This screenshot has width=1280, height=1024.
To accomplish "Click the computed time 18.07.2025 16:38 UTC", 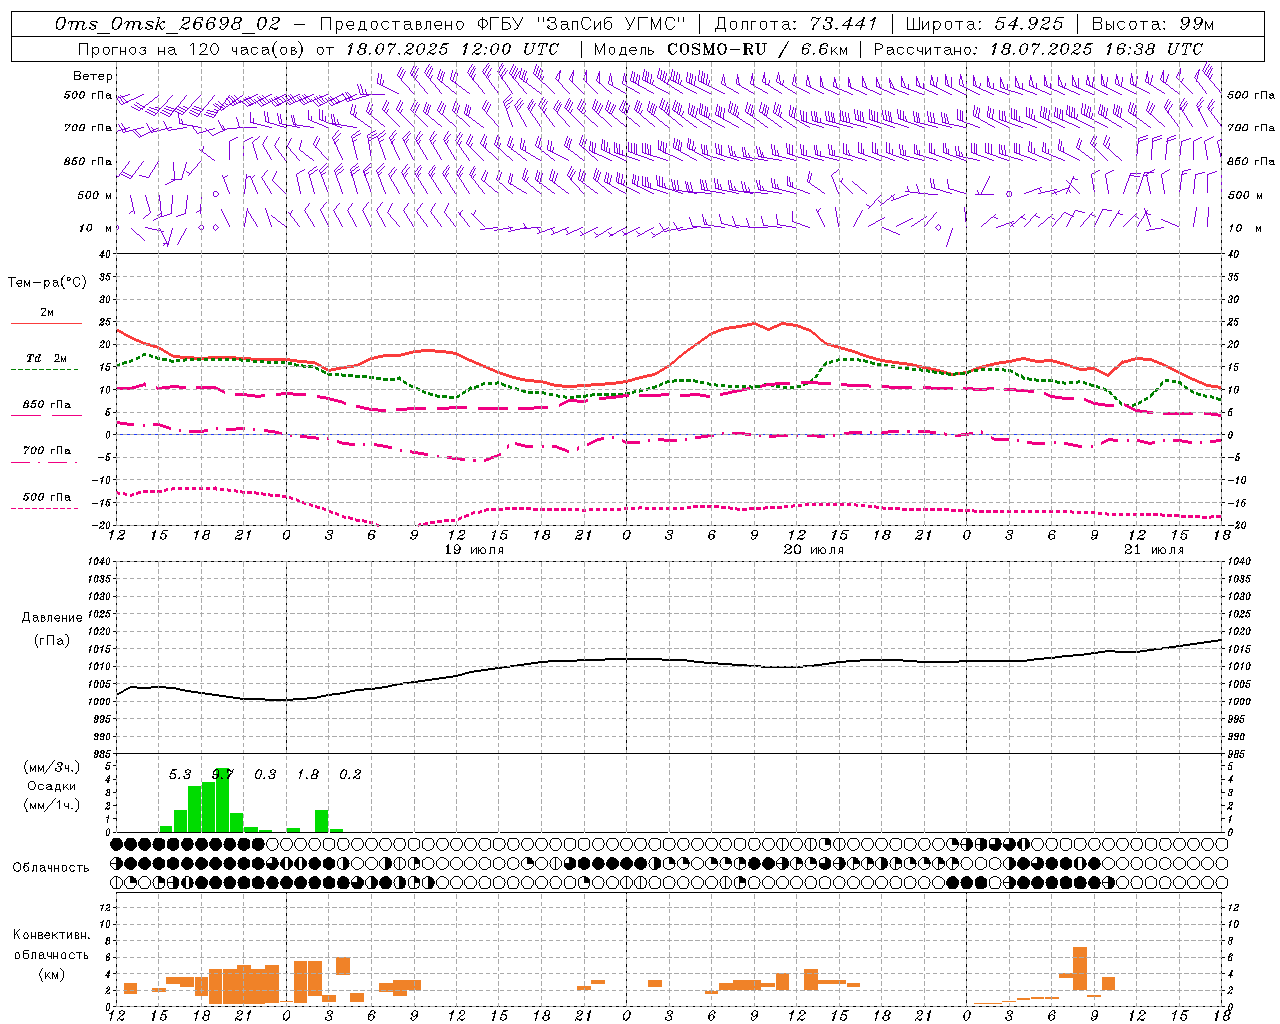I will 1097,49.
